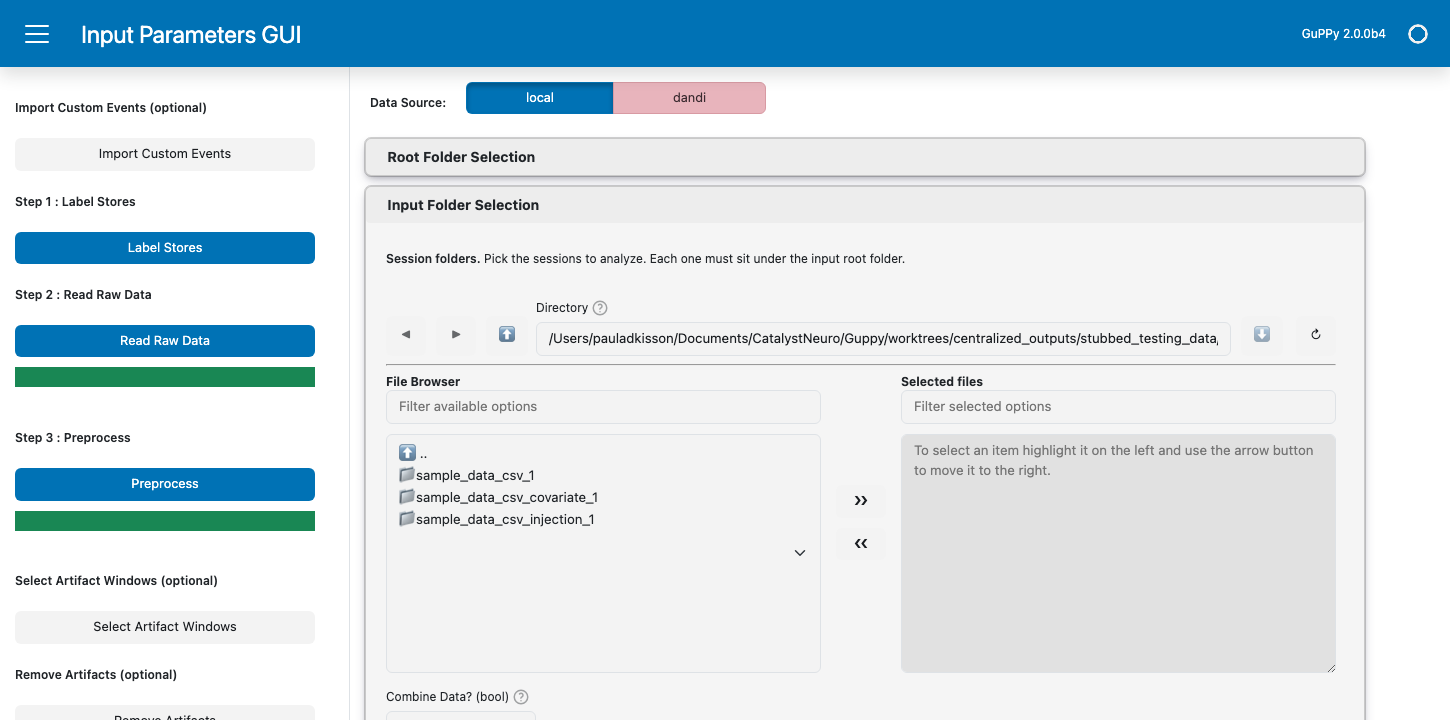Focus the Filter available options field
The height and width of the screenshot is (720, 1450).
coord(603,407)
